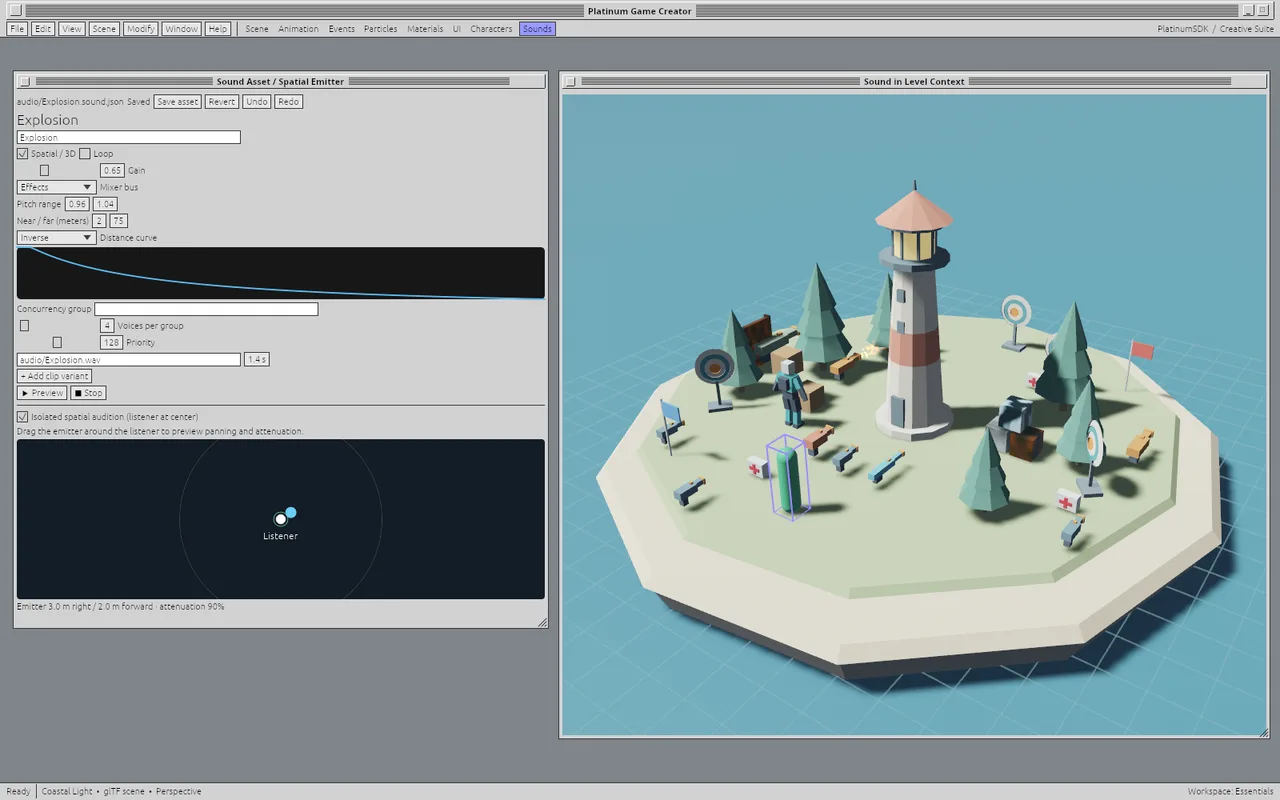The image size is (1280, 800).
Task: Click the white Listener dot
Action: (x=281, y=519)
